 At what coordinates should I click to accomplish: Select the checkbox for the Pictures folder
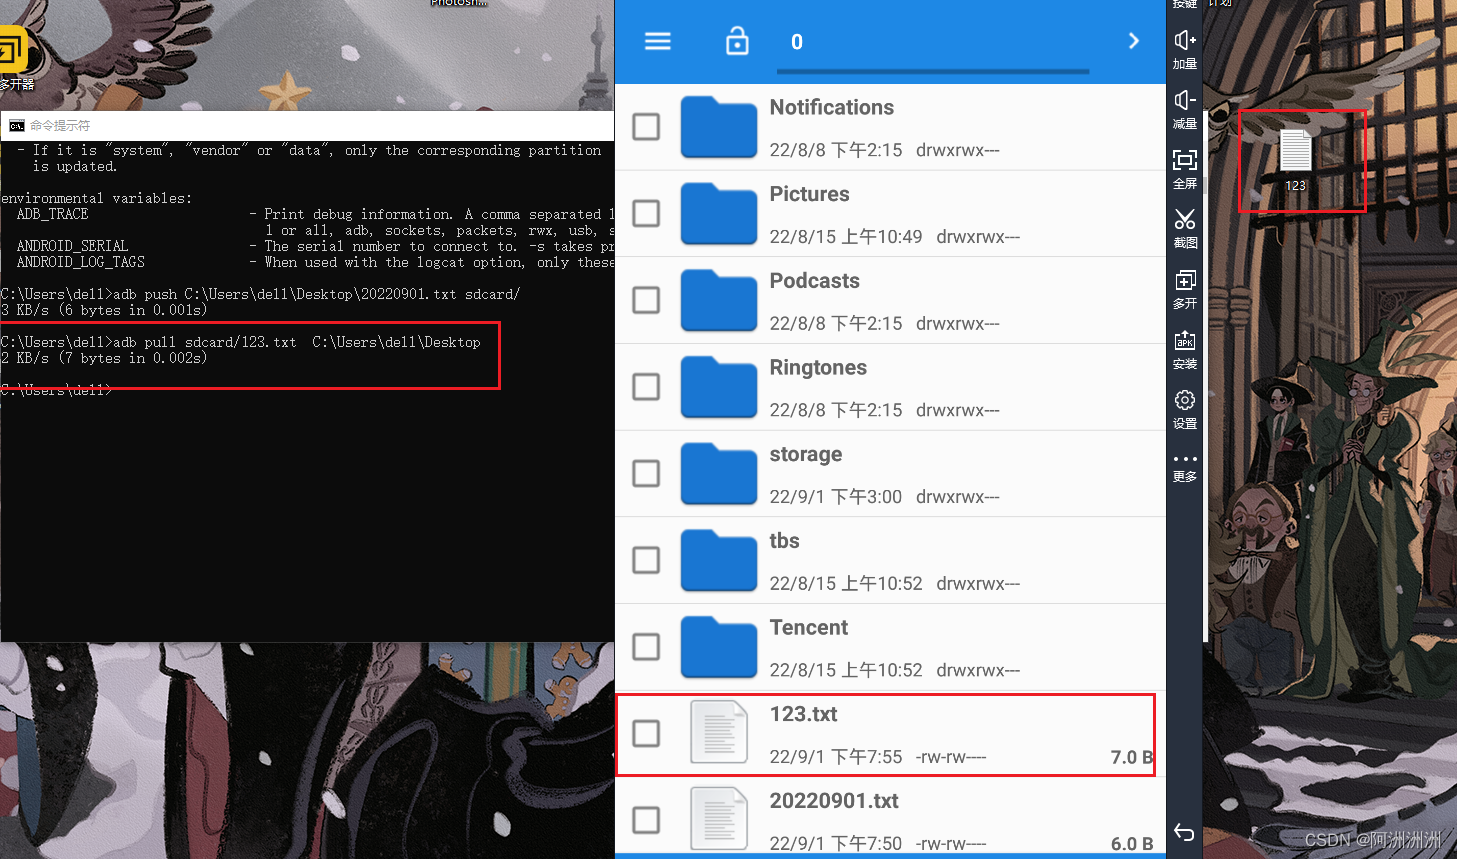tap(646, 213)
